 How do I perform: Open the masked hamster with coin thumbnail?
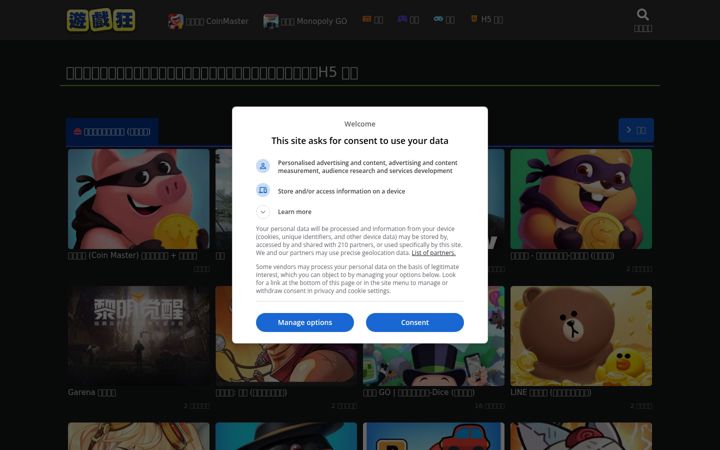tap(581, 199)
